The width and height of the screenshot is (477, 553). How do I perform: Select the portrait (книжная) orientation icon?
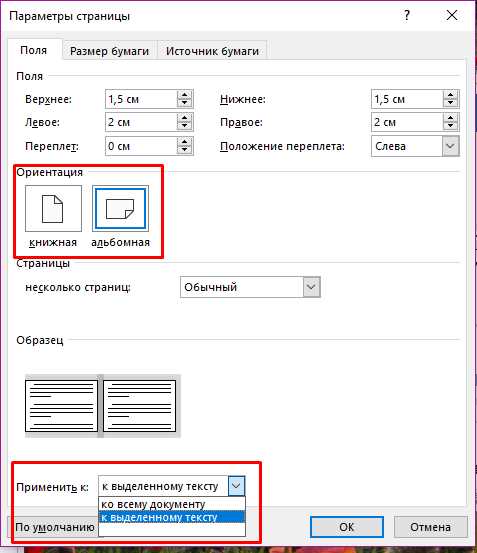[53, 209]
